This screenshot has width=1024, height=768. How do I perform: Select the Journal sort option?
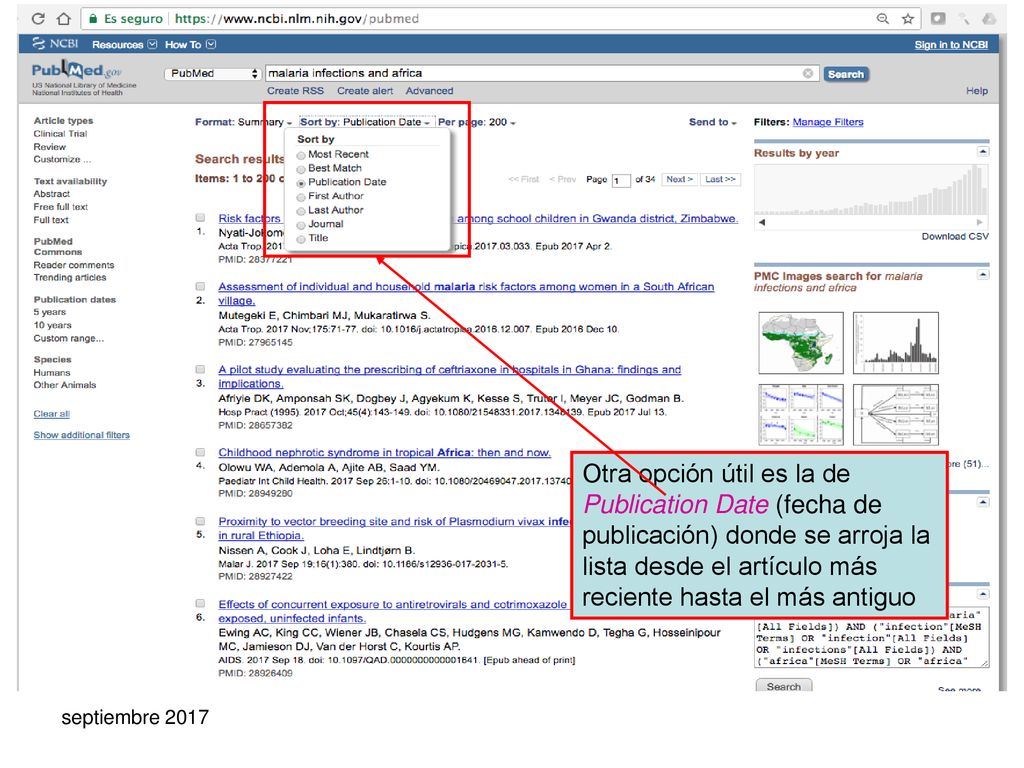301,225
